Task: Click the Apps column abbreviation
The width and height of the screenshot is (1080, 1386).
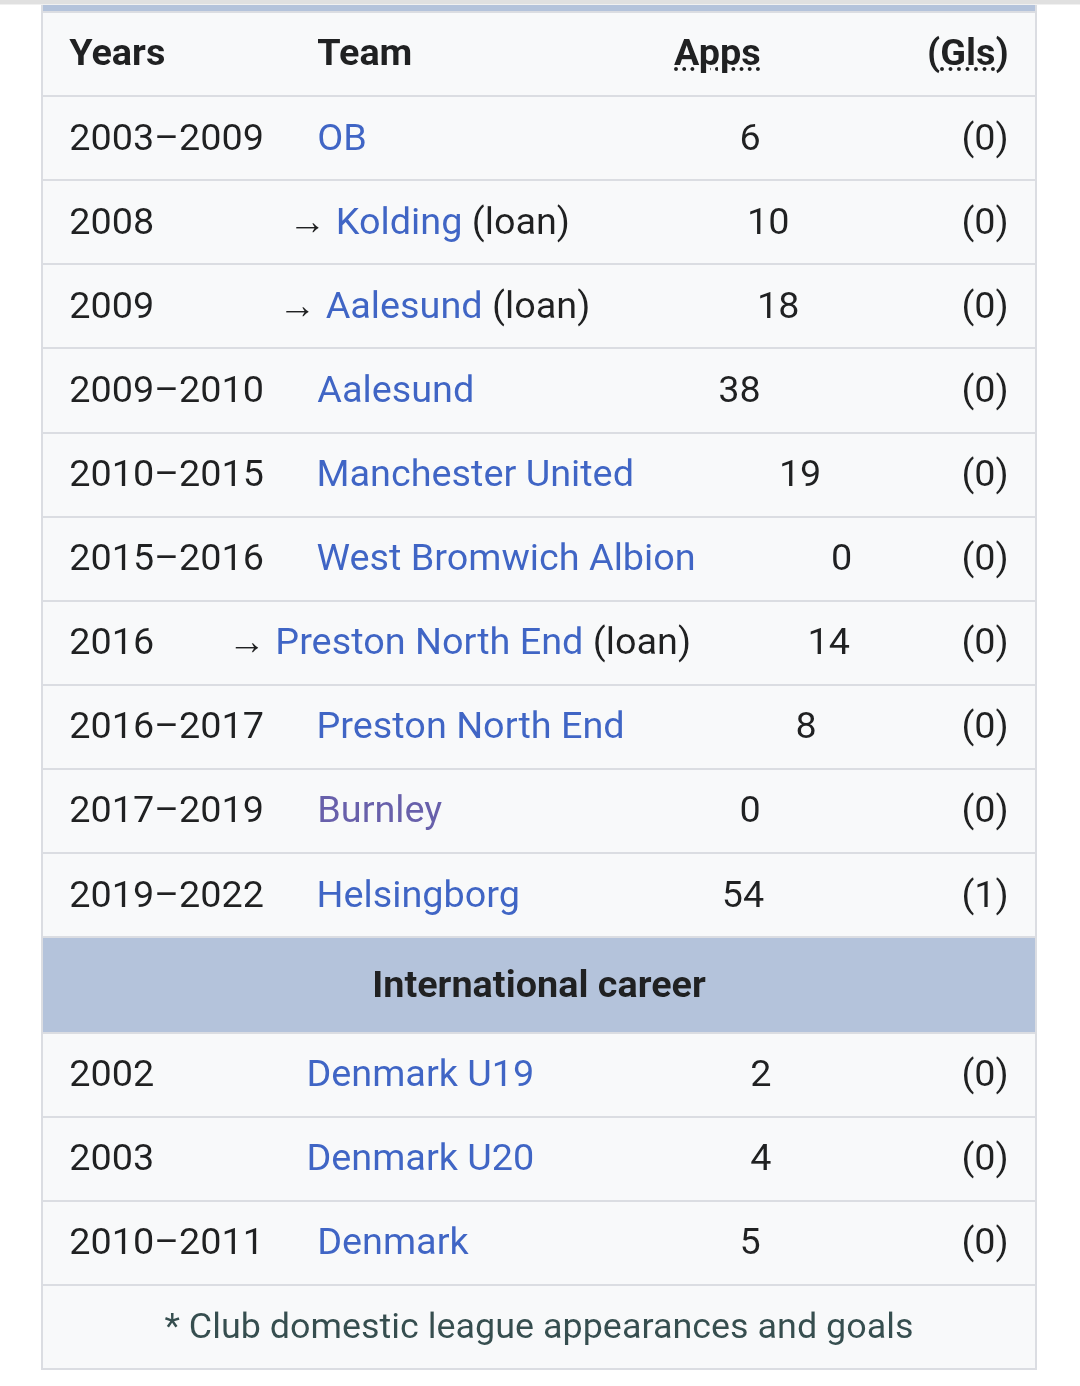Action: pos(717,54)
